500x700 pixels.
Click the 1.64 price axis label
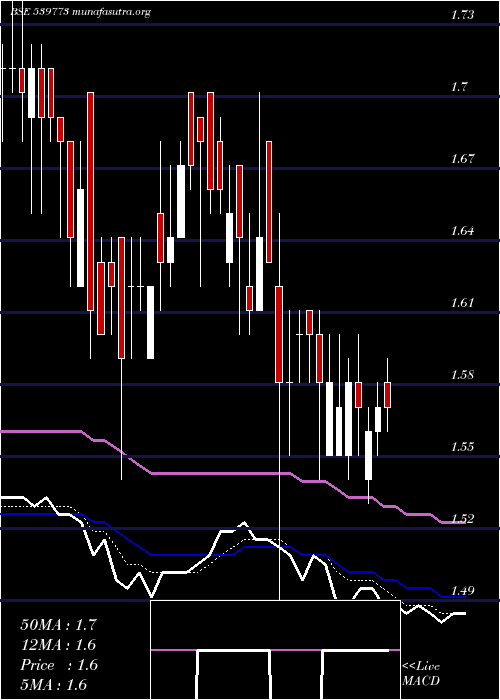click(462, 231)
